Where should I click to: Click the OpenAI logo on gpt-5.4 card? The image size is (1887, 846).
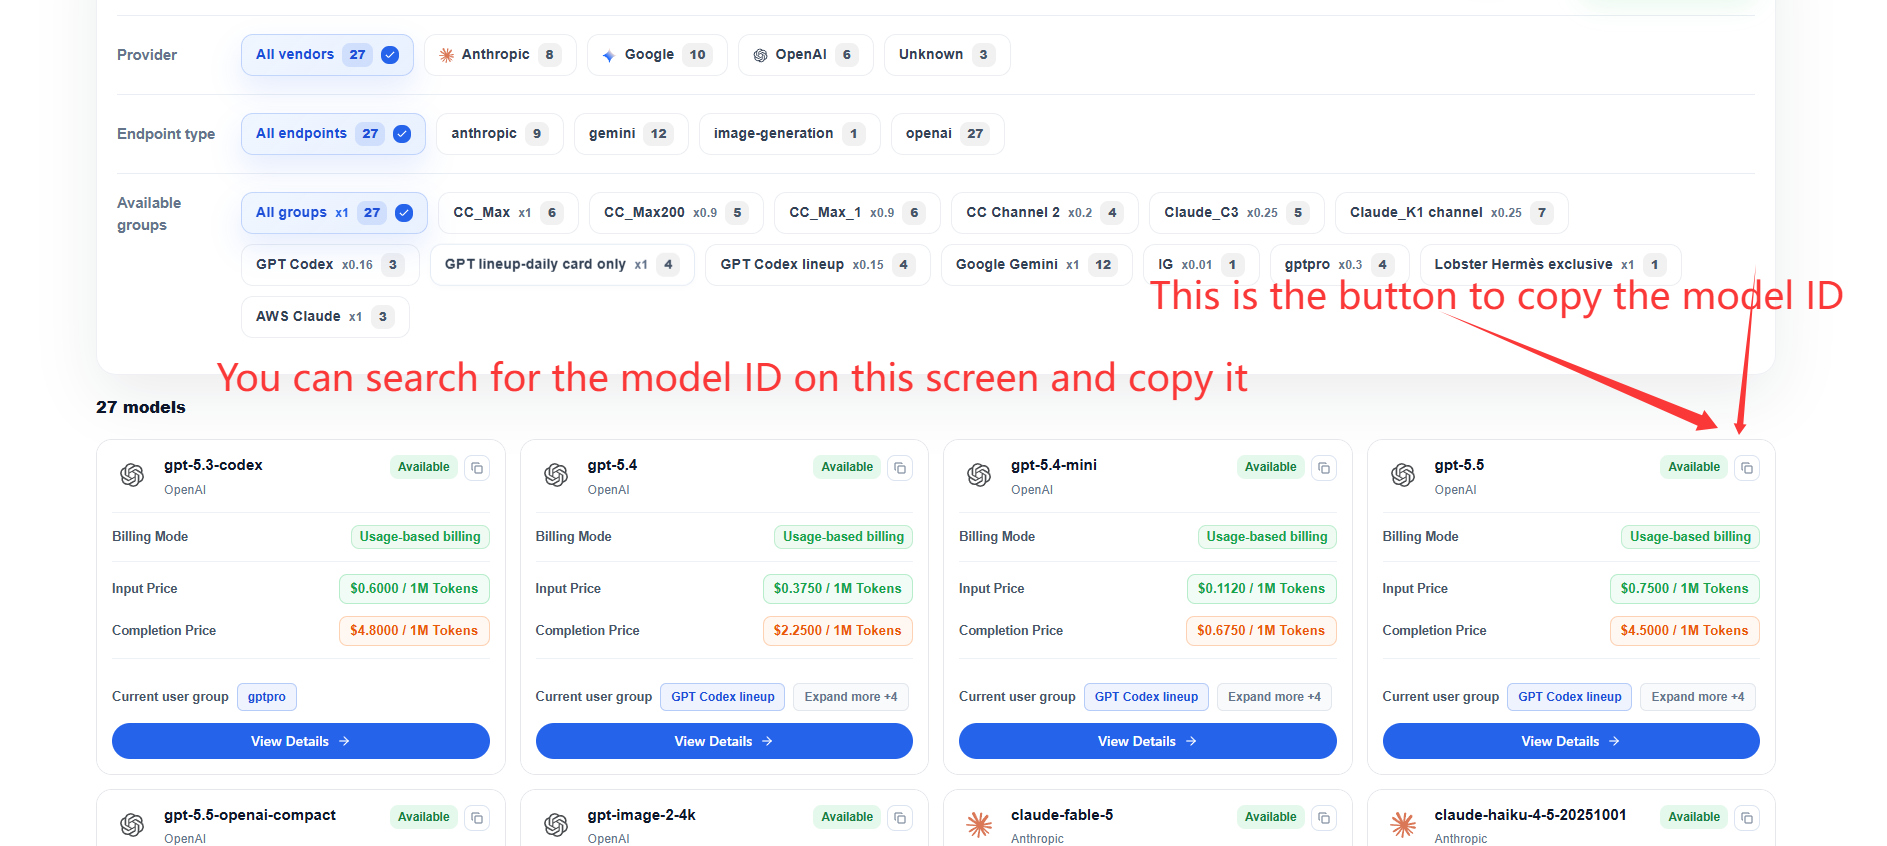click(x=556, y=475)
